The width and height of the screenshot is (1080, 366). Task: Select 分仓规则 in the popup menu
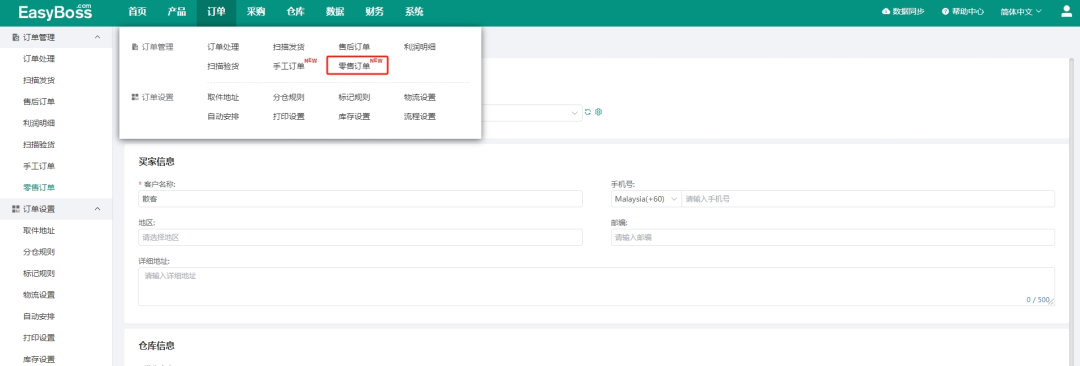pyautogui.click(x=289, y=97)
